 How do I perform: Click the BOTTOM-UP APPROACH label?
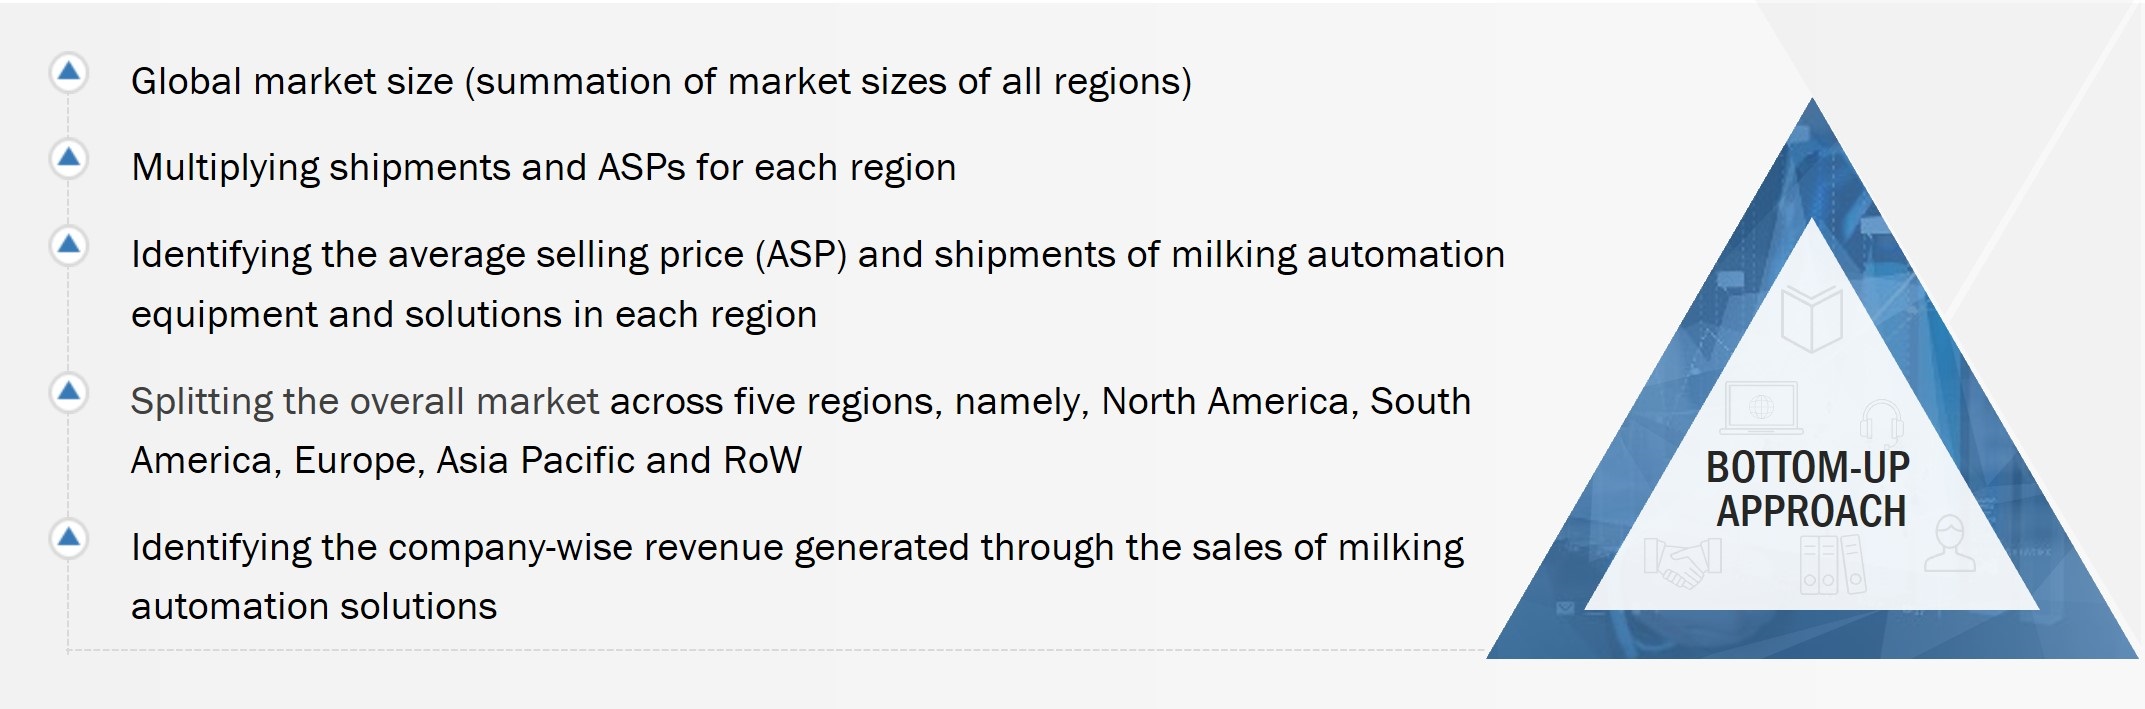[x=1809, y=489]
